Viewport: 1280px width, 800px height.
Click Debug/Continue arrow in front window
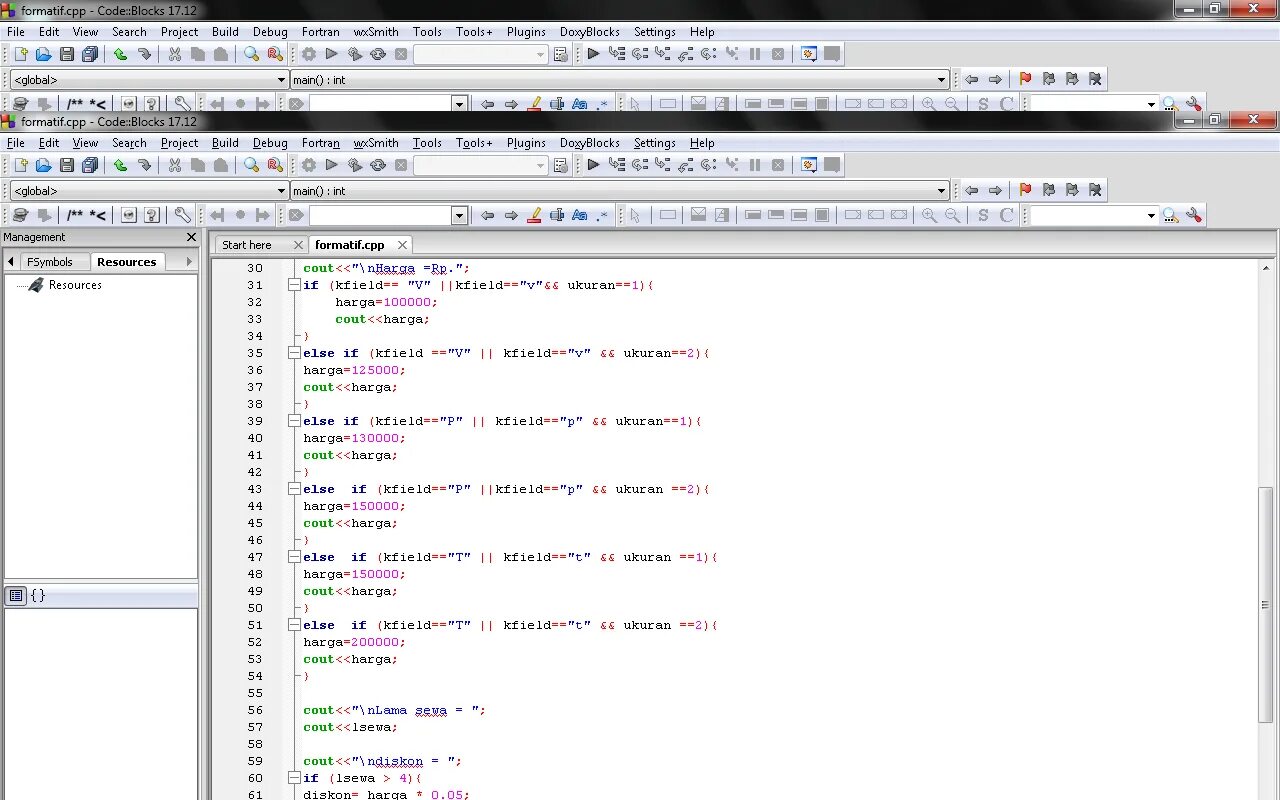point(593,165)
